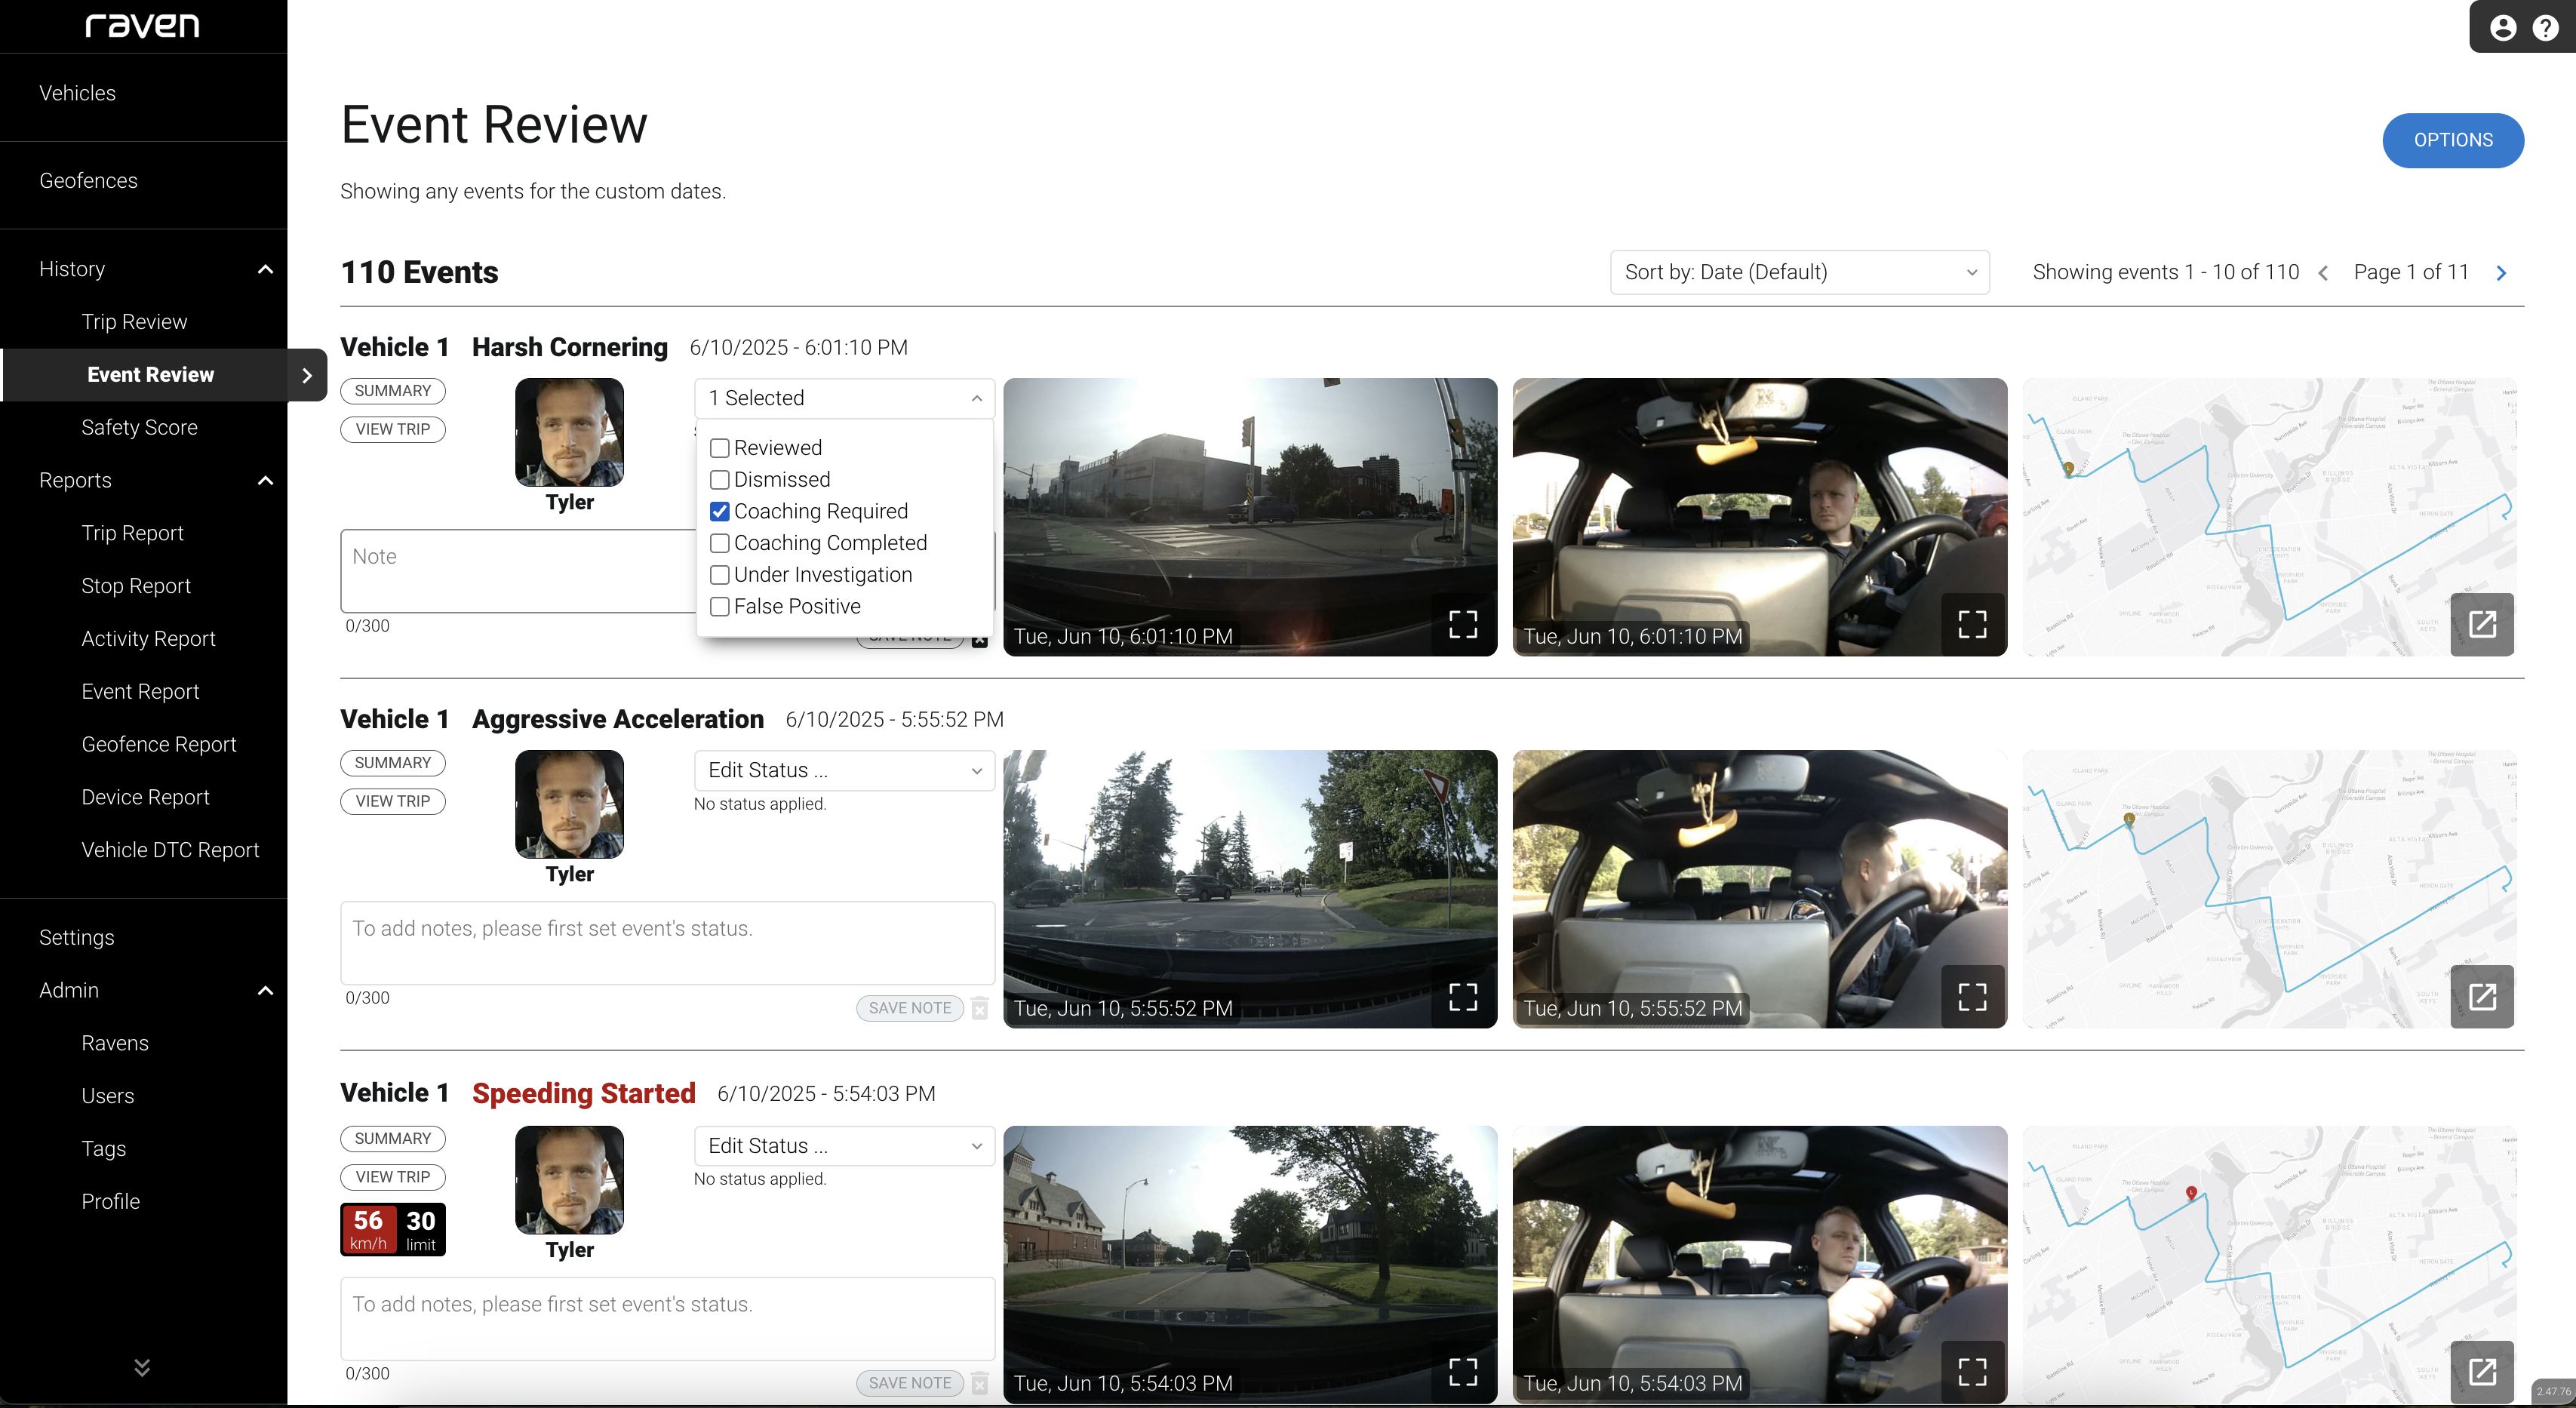The height and width of the screenshot is (1408, 2576).
Task: Uncheck Coaching Required status
Action: click(x=720, y=512)
